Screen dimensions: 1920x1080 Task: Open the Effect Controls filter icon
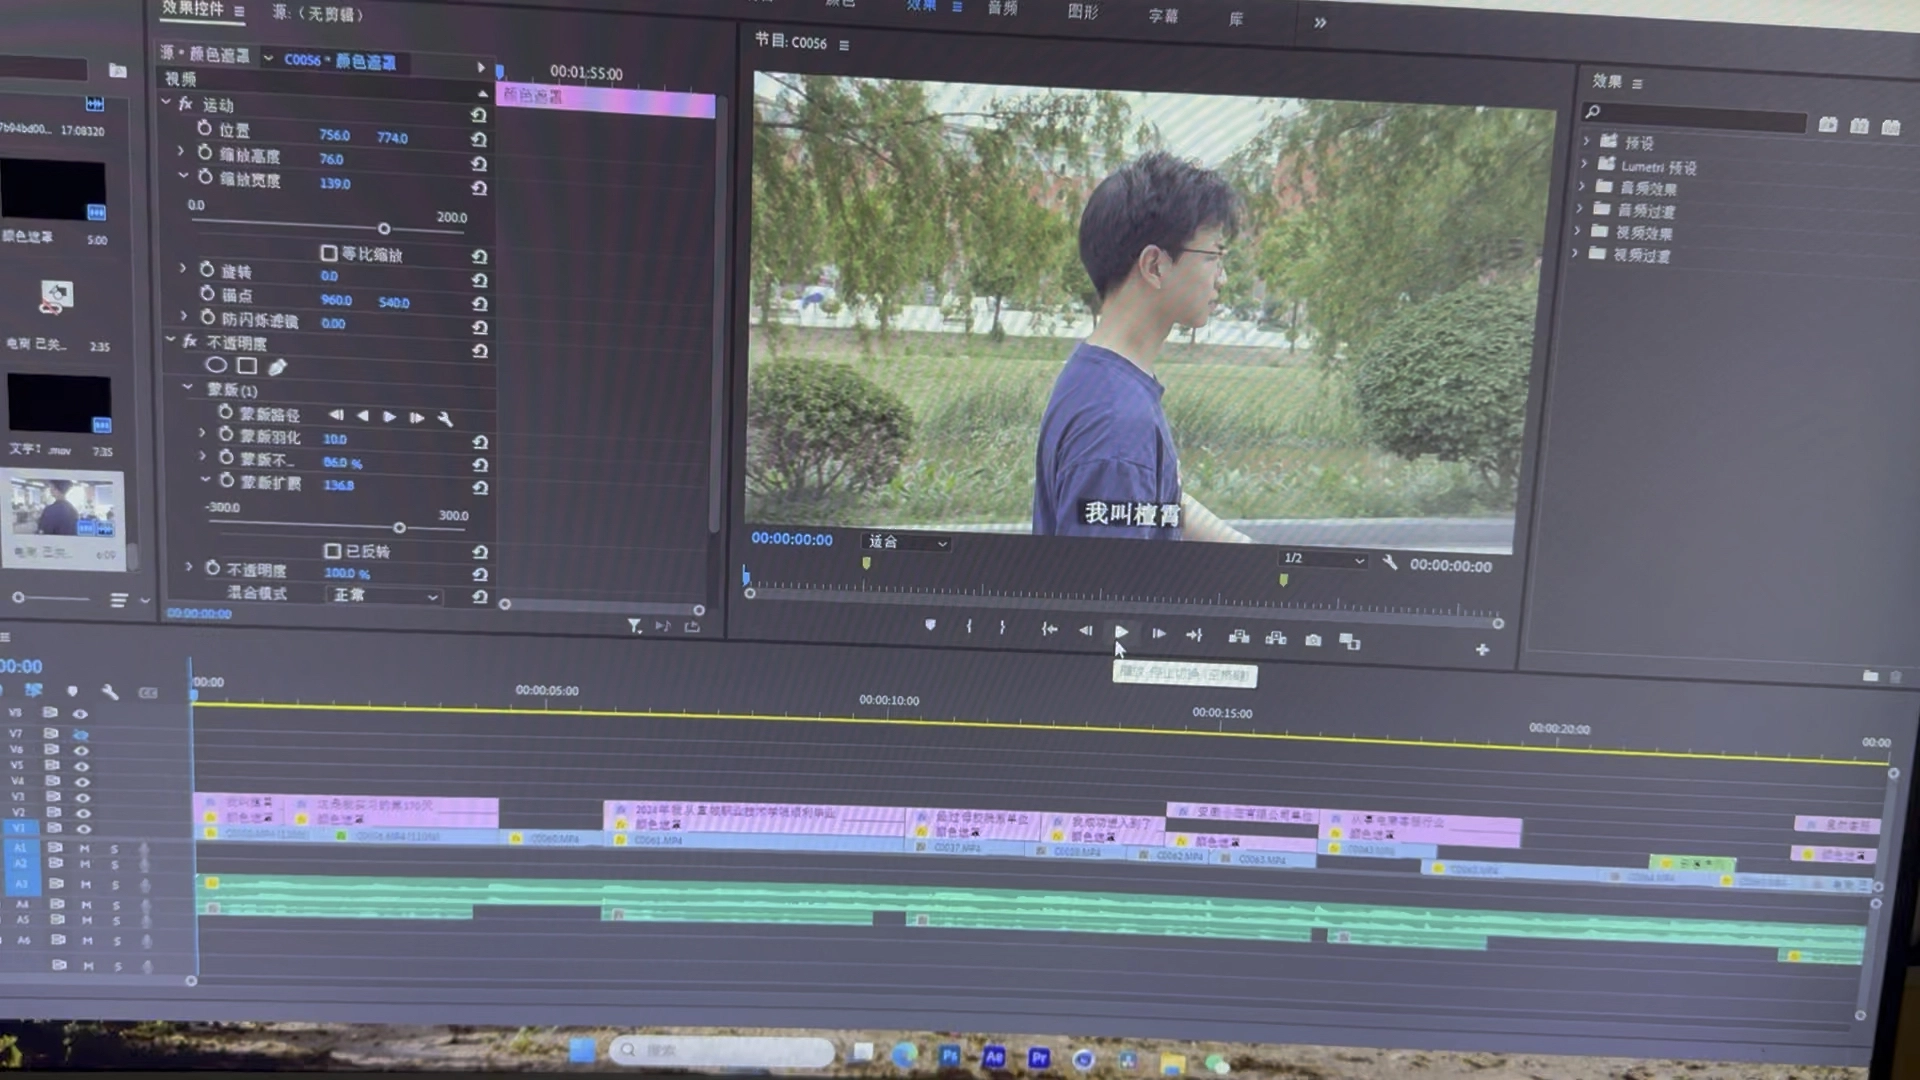[x=634, y=625]
